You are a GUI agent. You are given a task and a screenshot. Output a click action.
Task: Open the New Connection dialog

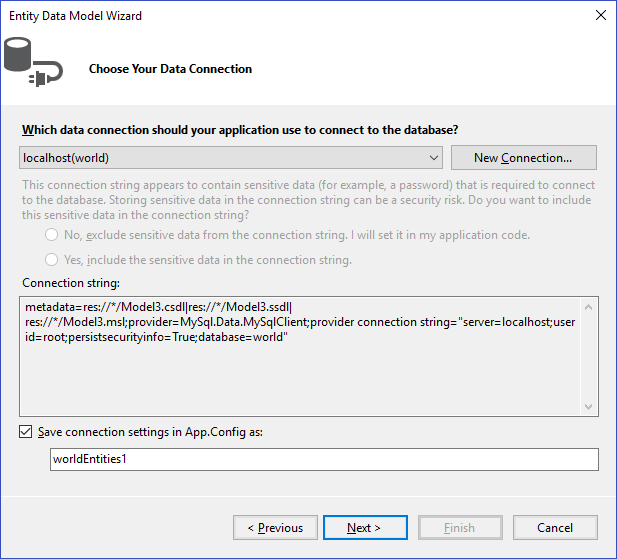tap(523, 158)
